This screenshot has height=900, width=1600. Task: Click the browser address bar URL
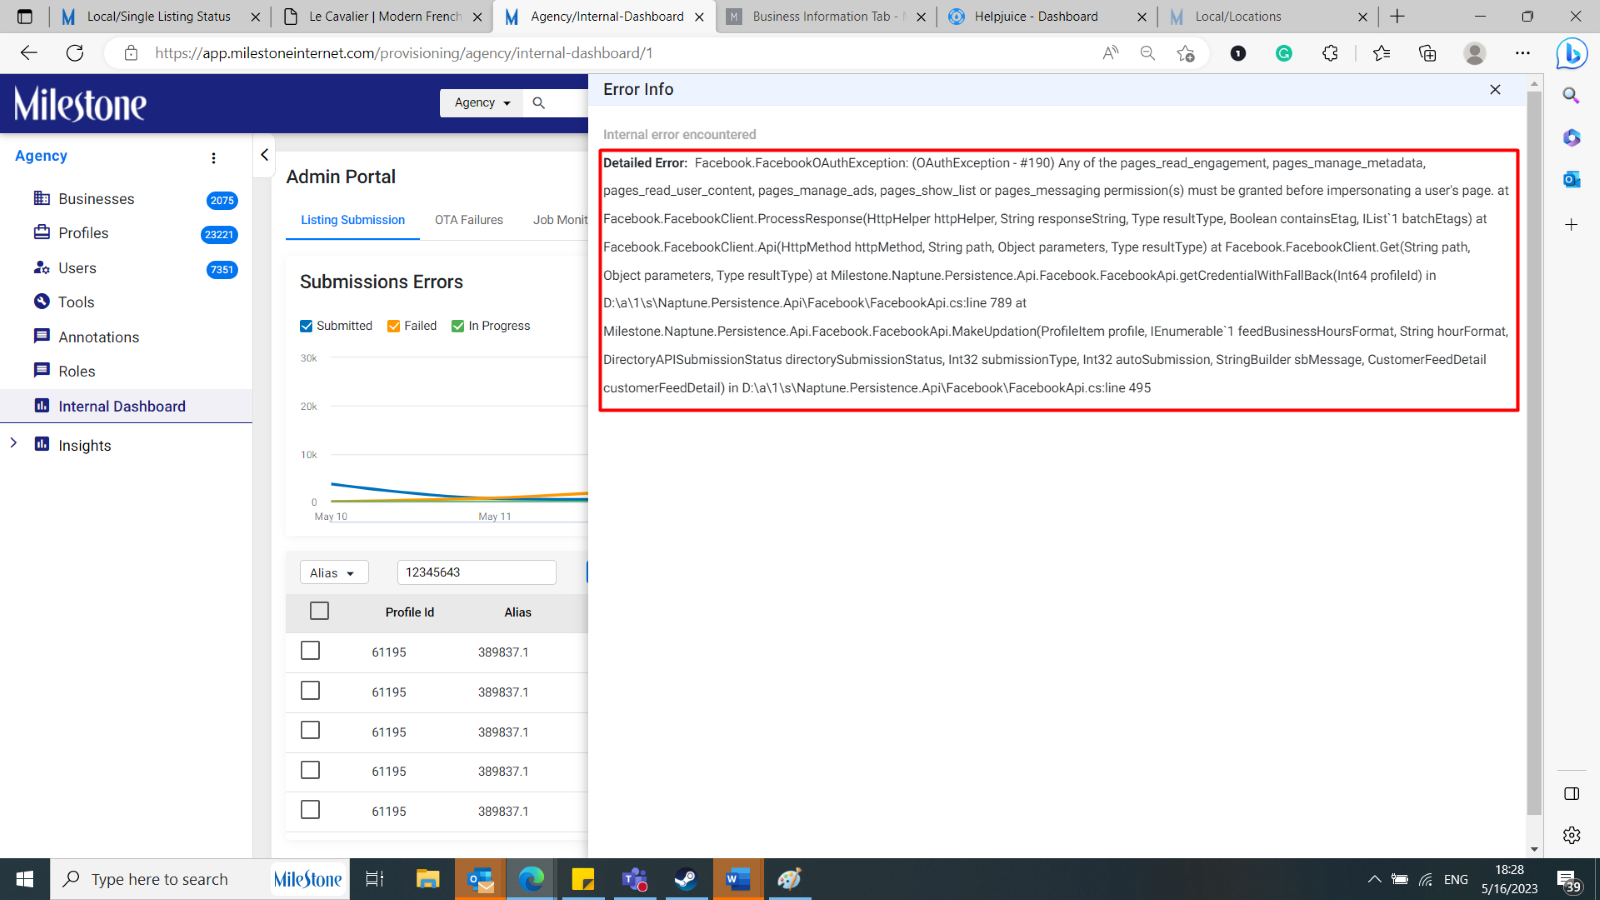[x=404, y=53]
